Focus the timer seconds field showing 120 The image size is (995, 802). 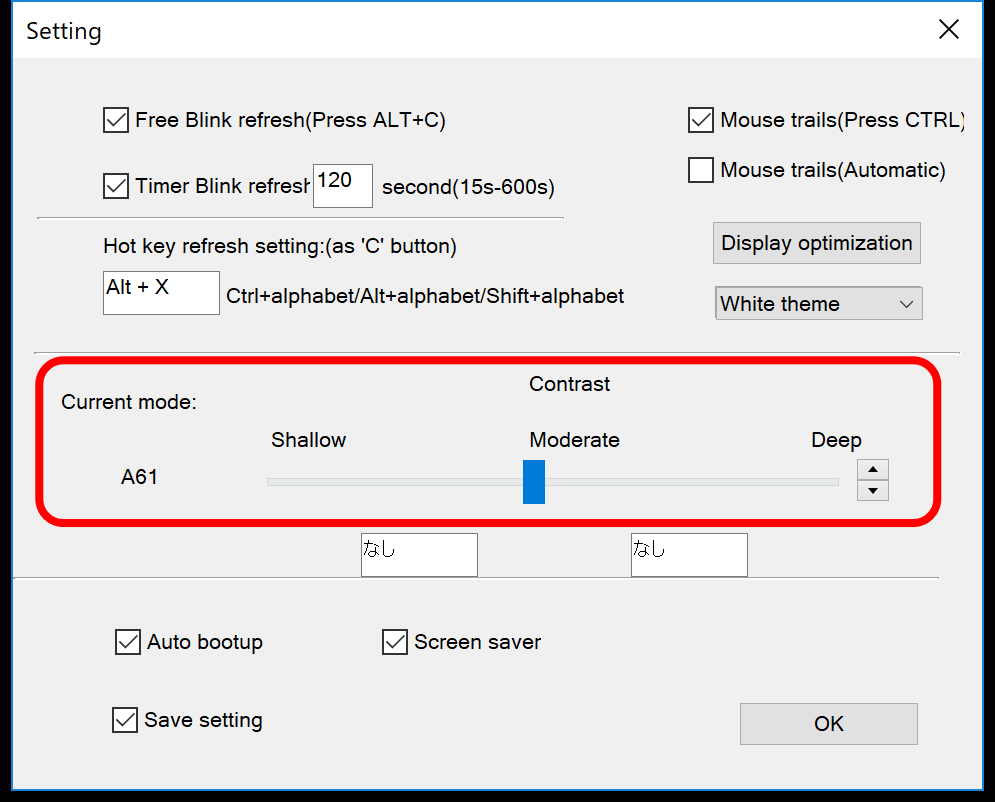(343, 186)
